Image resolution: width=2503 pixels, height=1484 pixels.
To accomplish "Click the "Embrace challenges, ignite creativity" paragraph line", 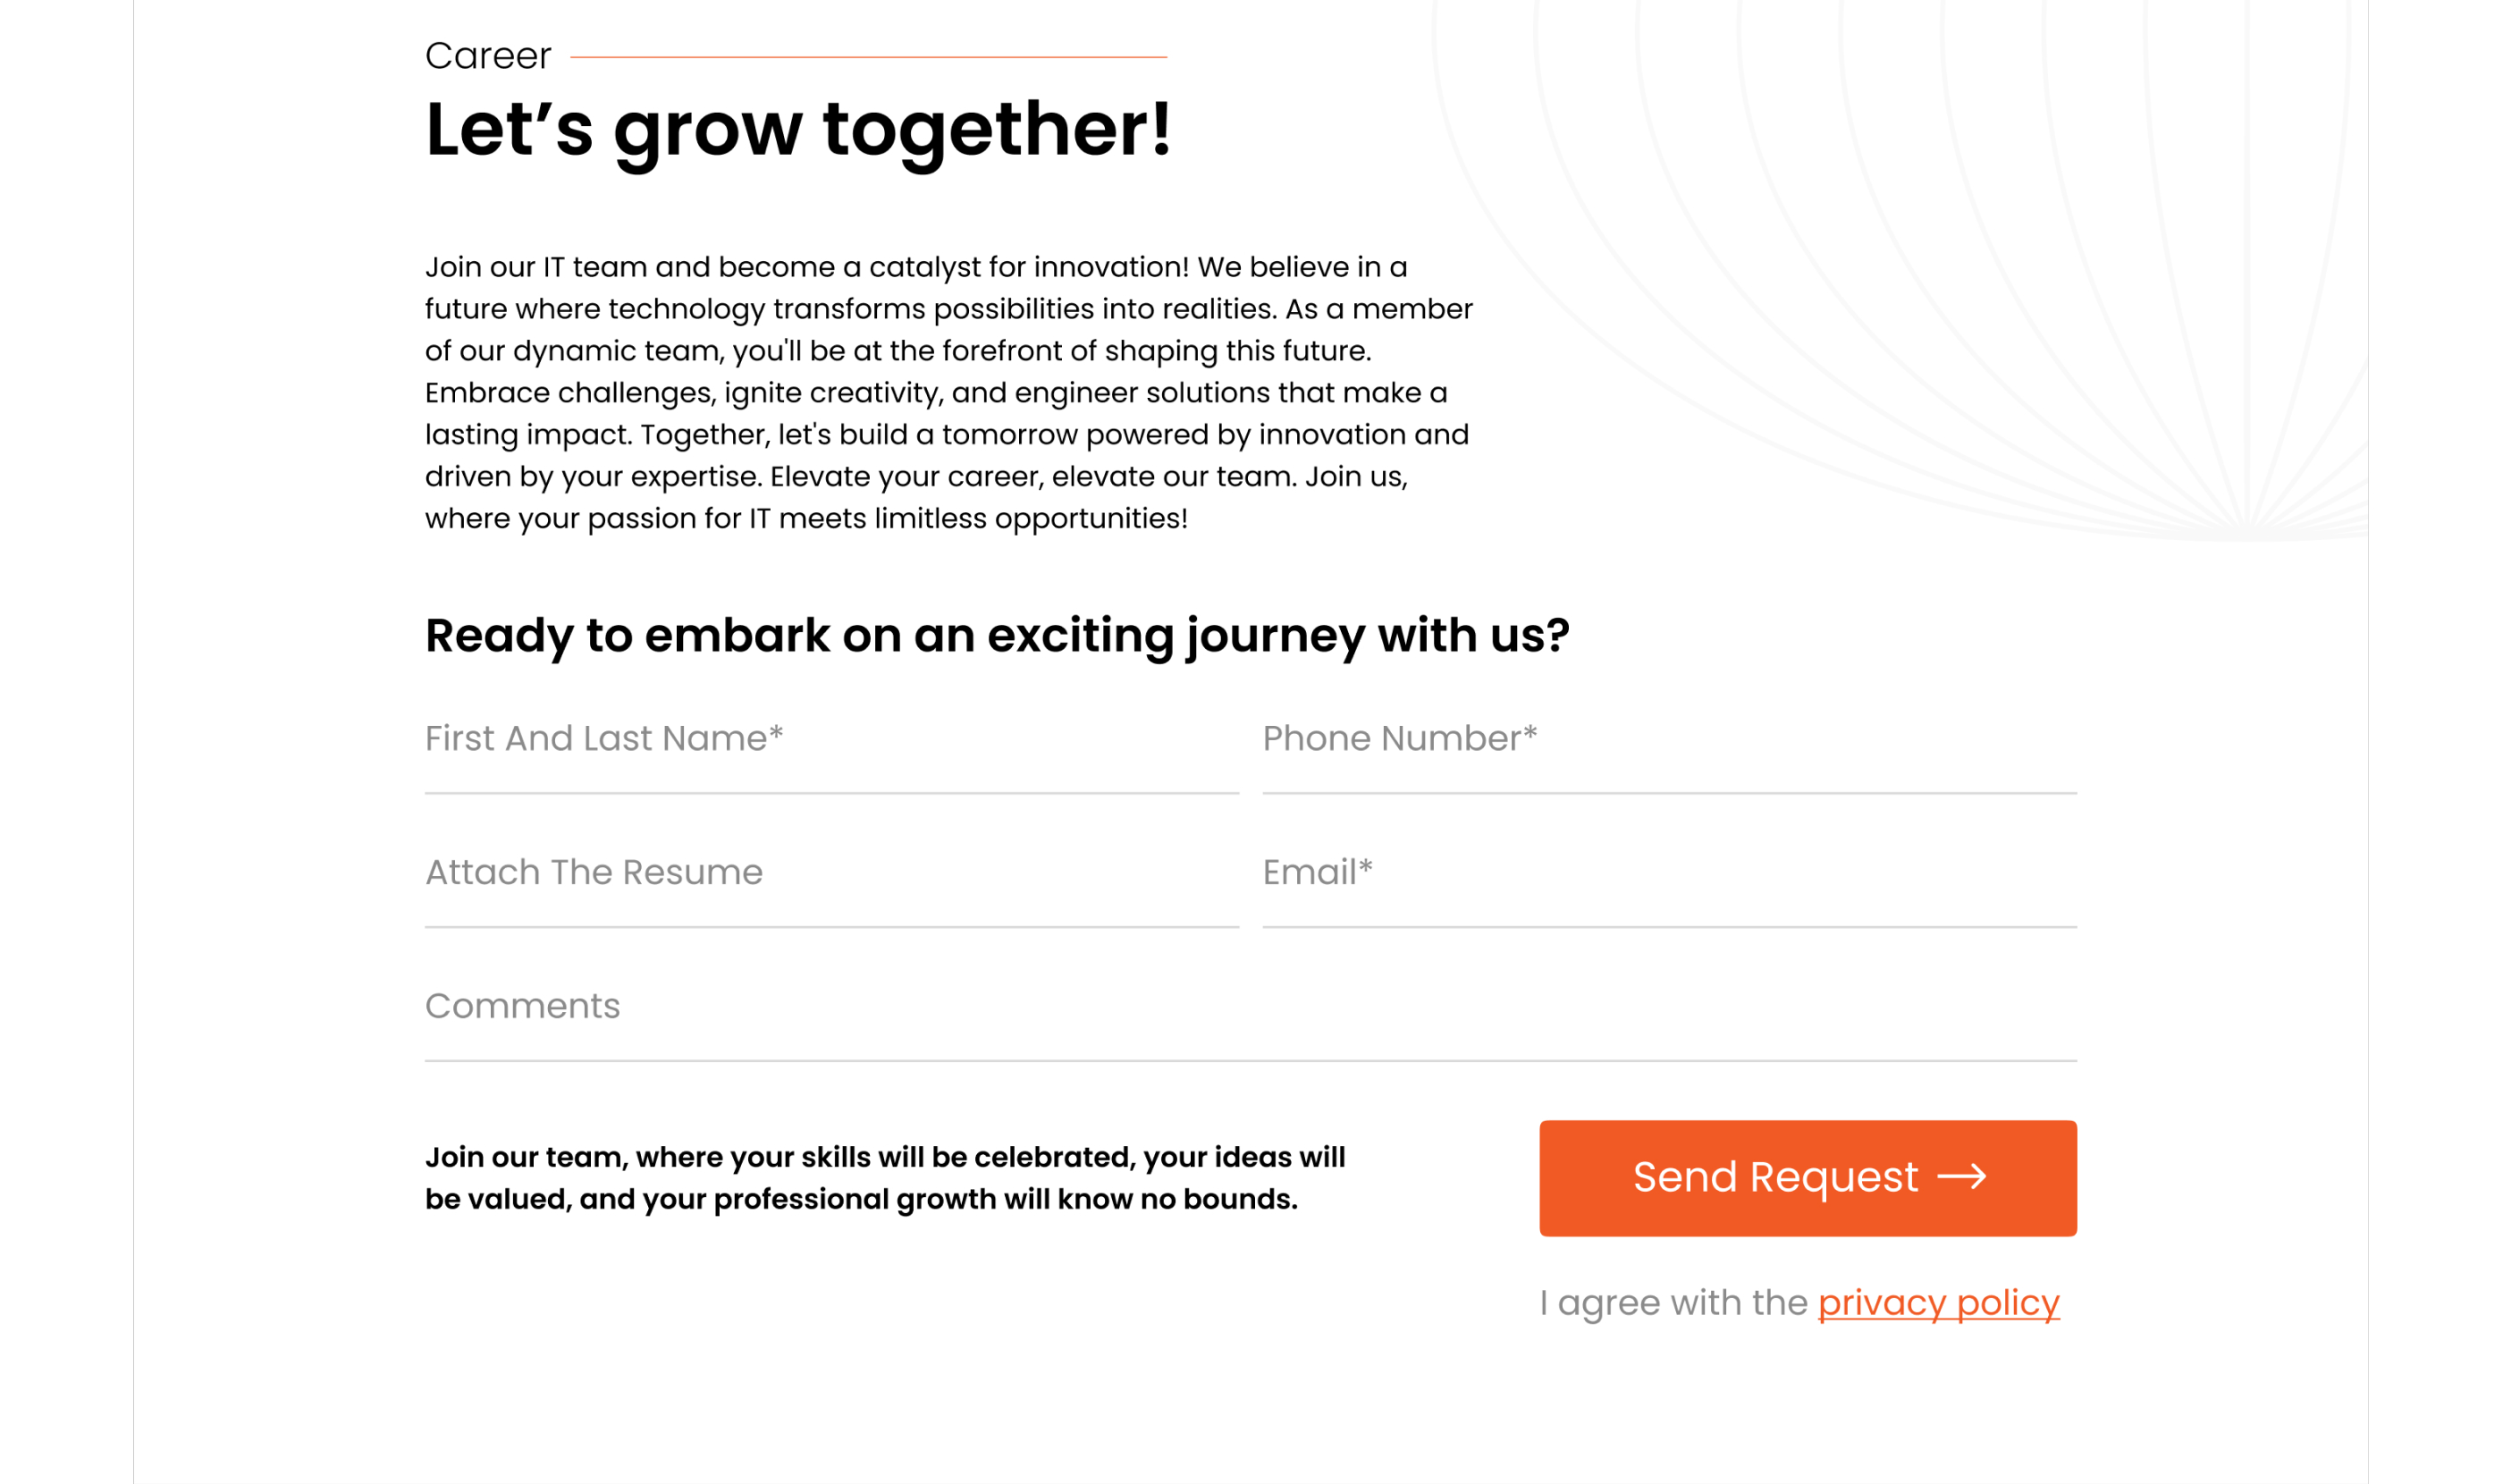I will coord(935,393).
